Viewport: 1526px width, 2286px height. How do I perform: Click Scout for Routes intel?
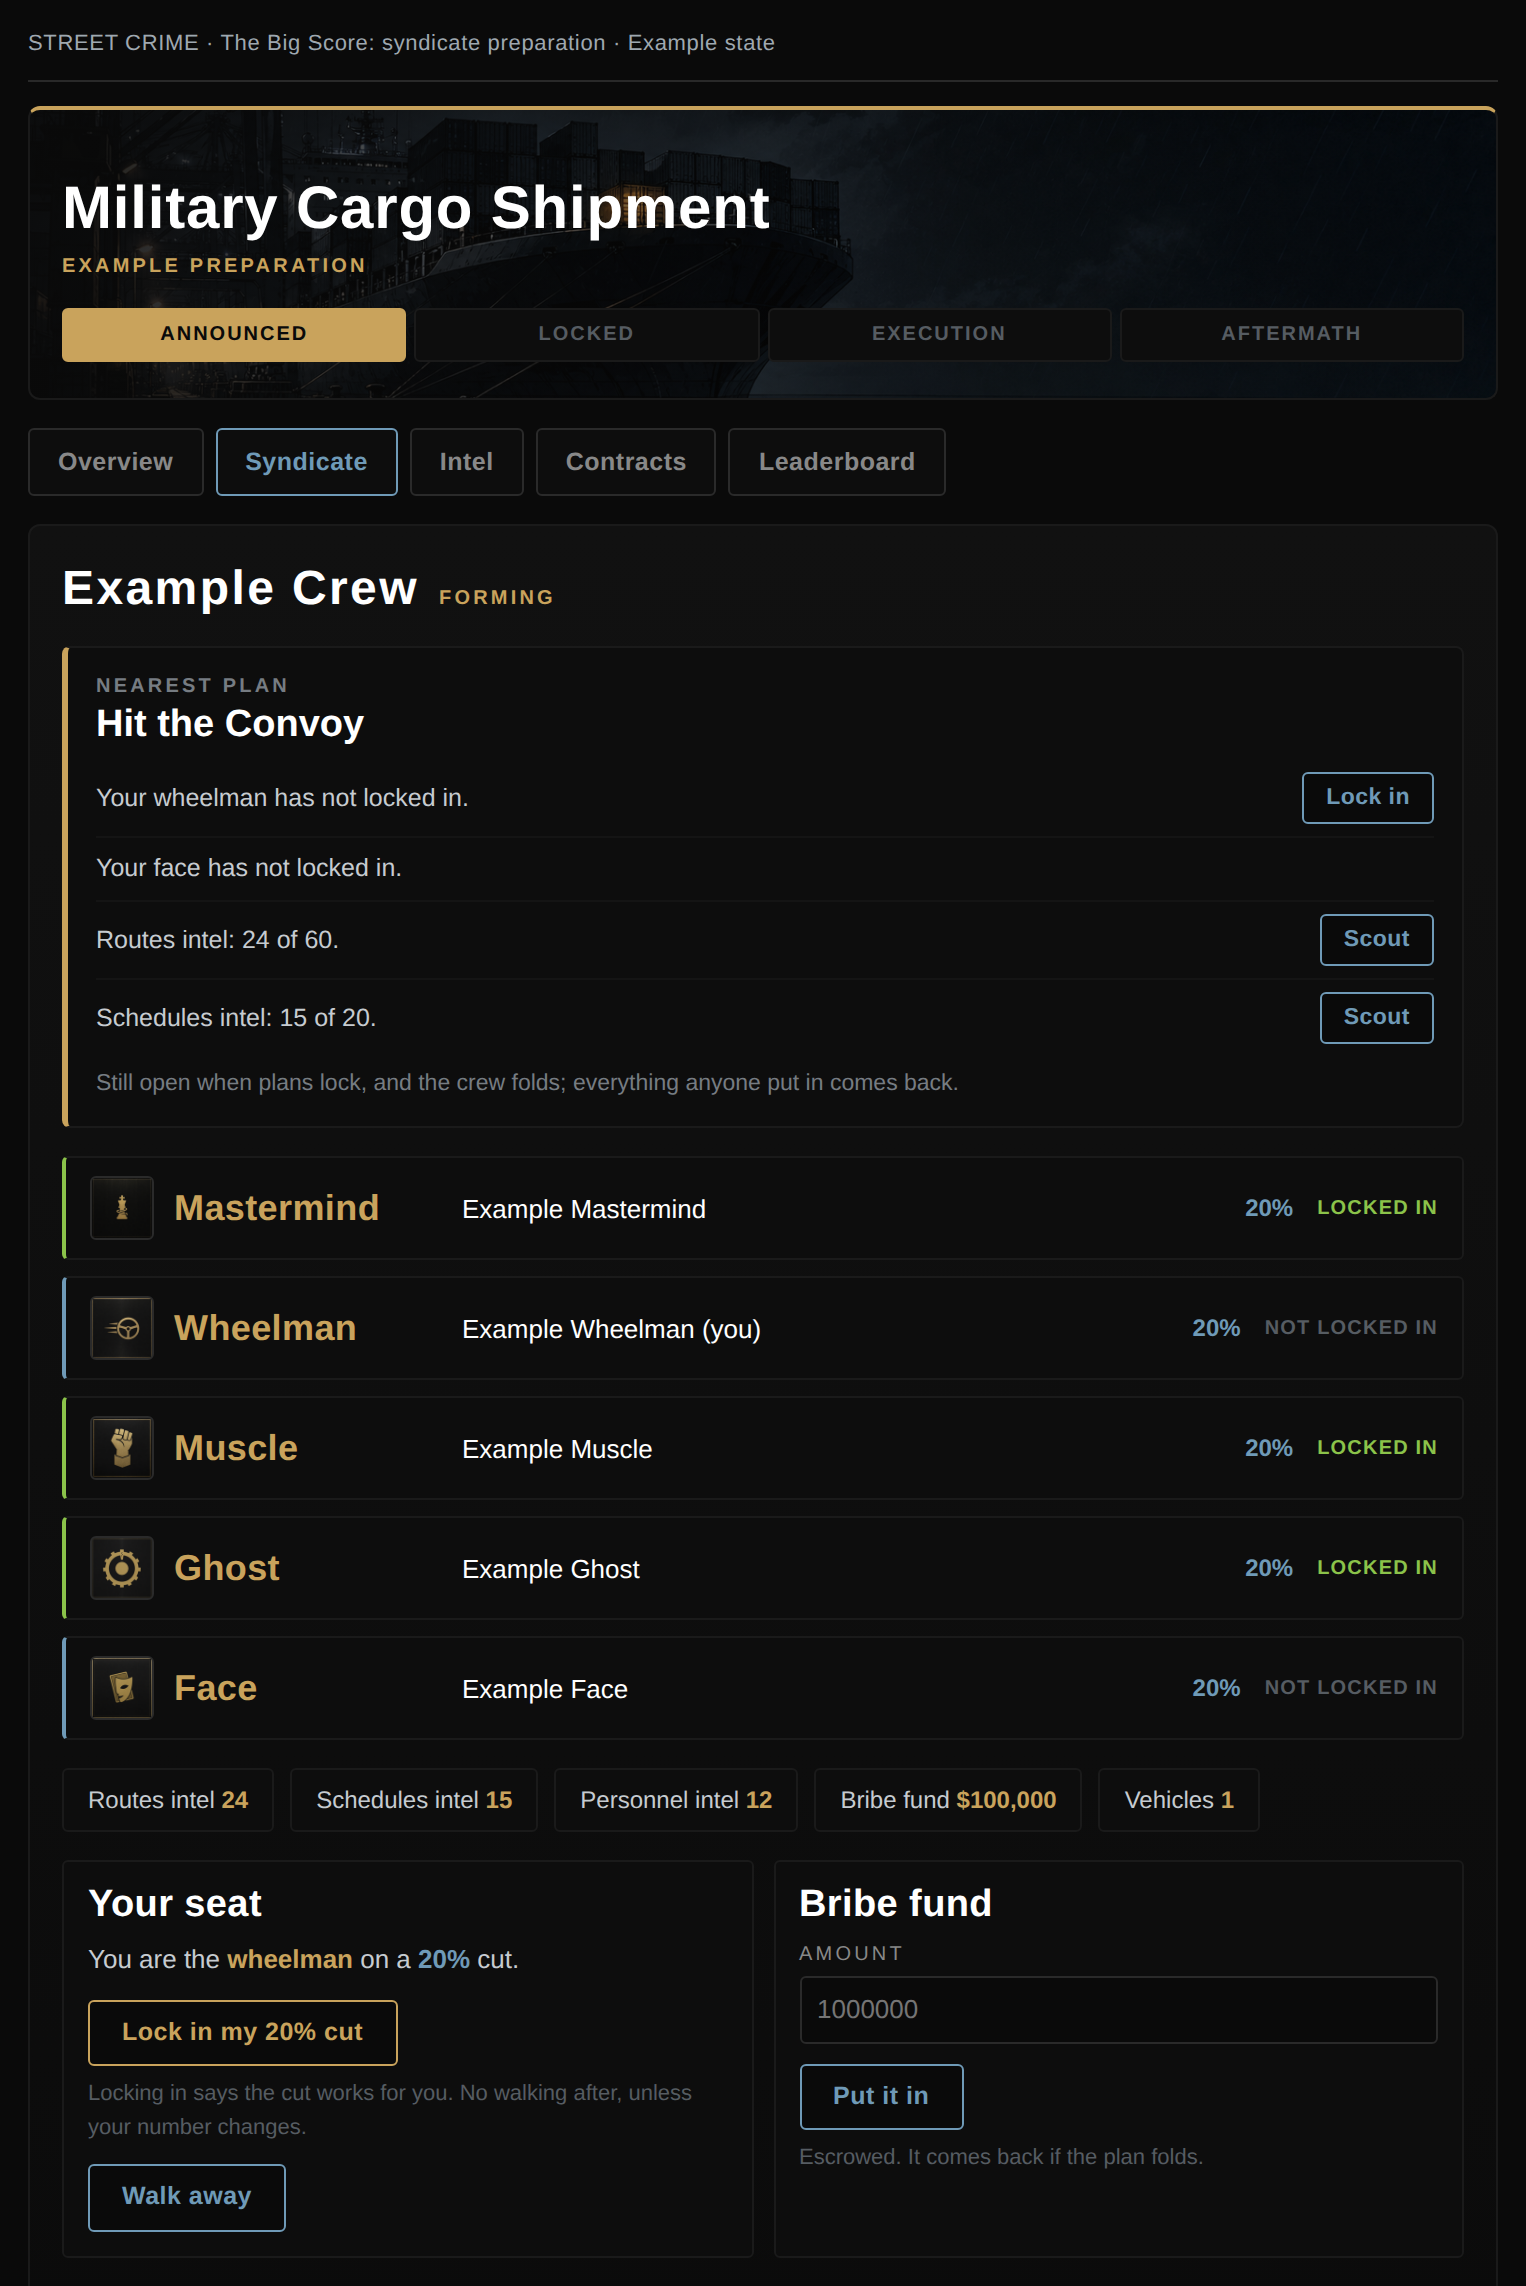(x=1377, y=940)
